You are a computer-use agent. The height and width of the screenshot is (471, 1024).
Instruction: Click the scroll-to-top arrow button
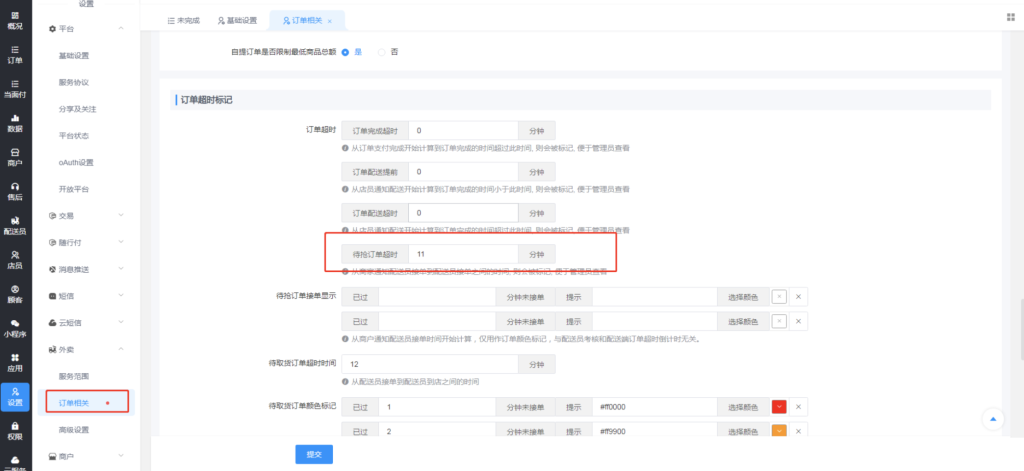point(991,418)
